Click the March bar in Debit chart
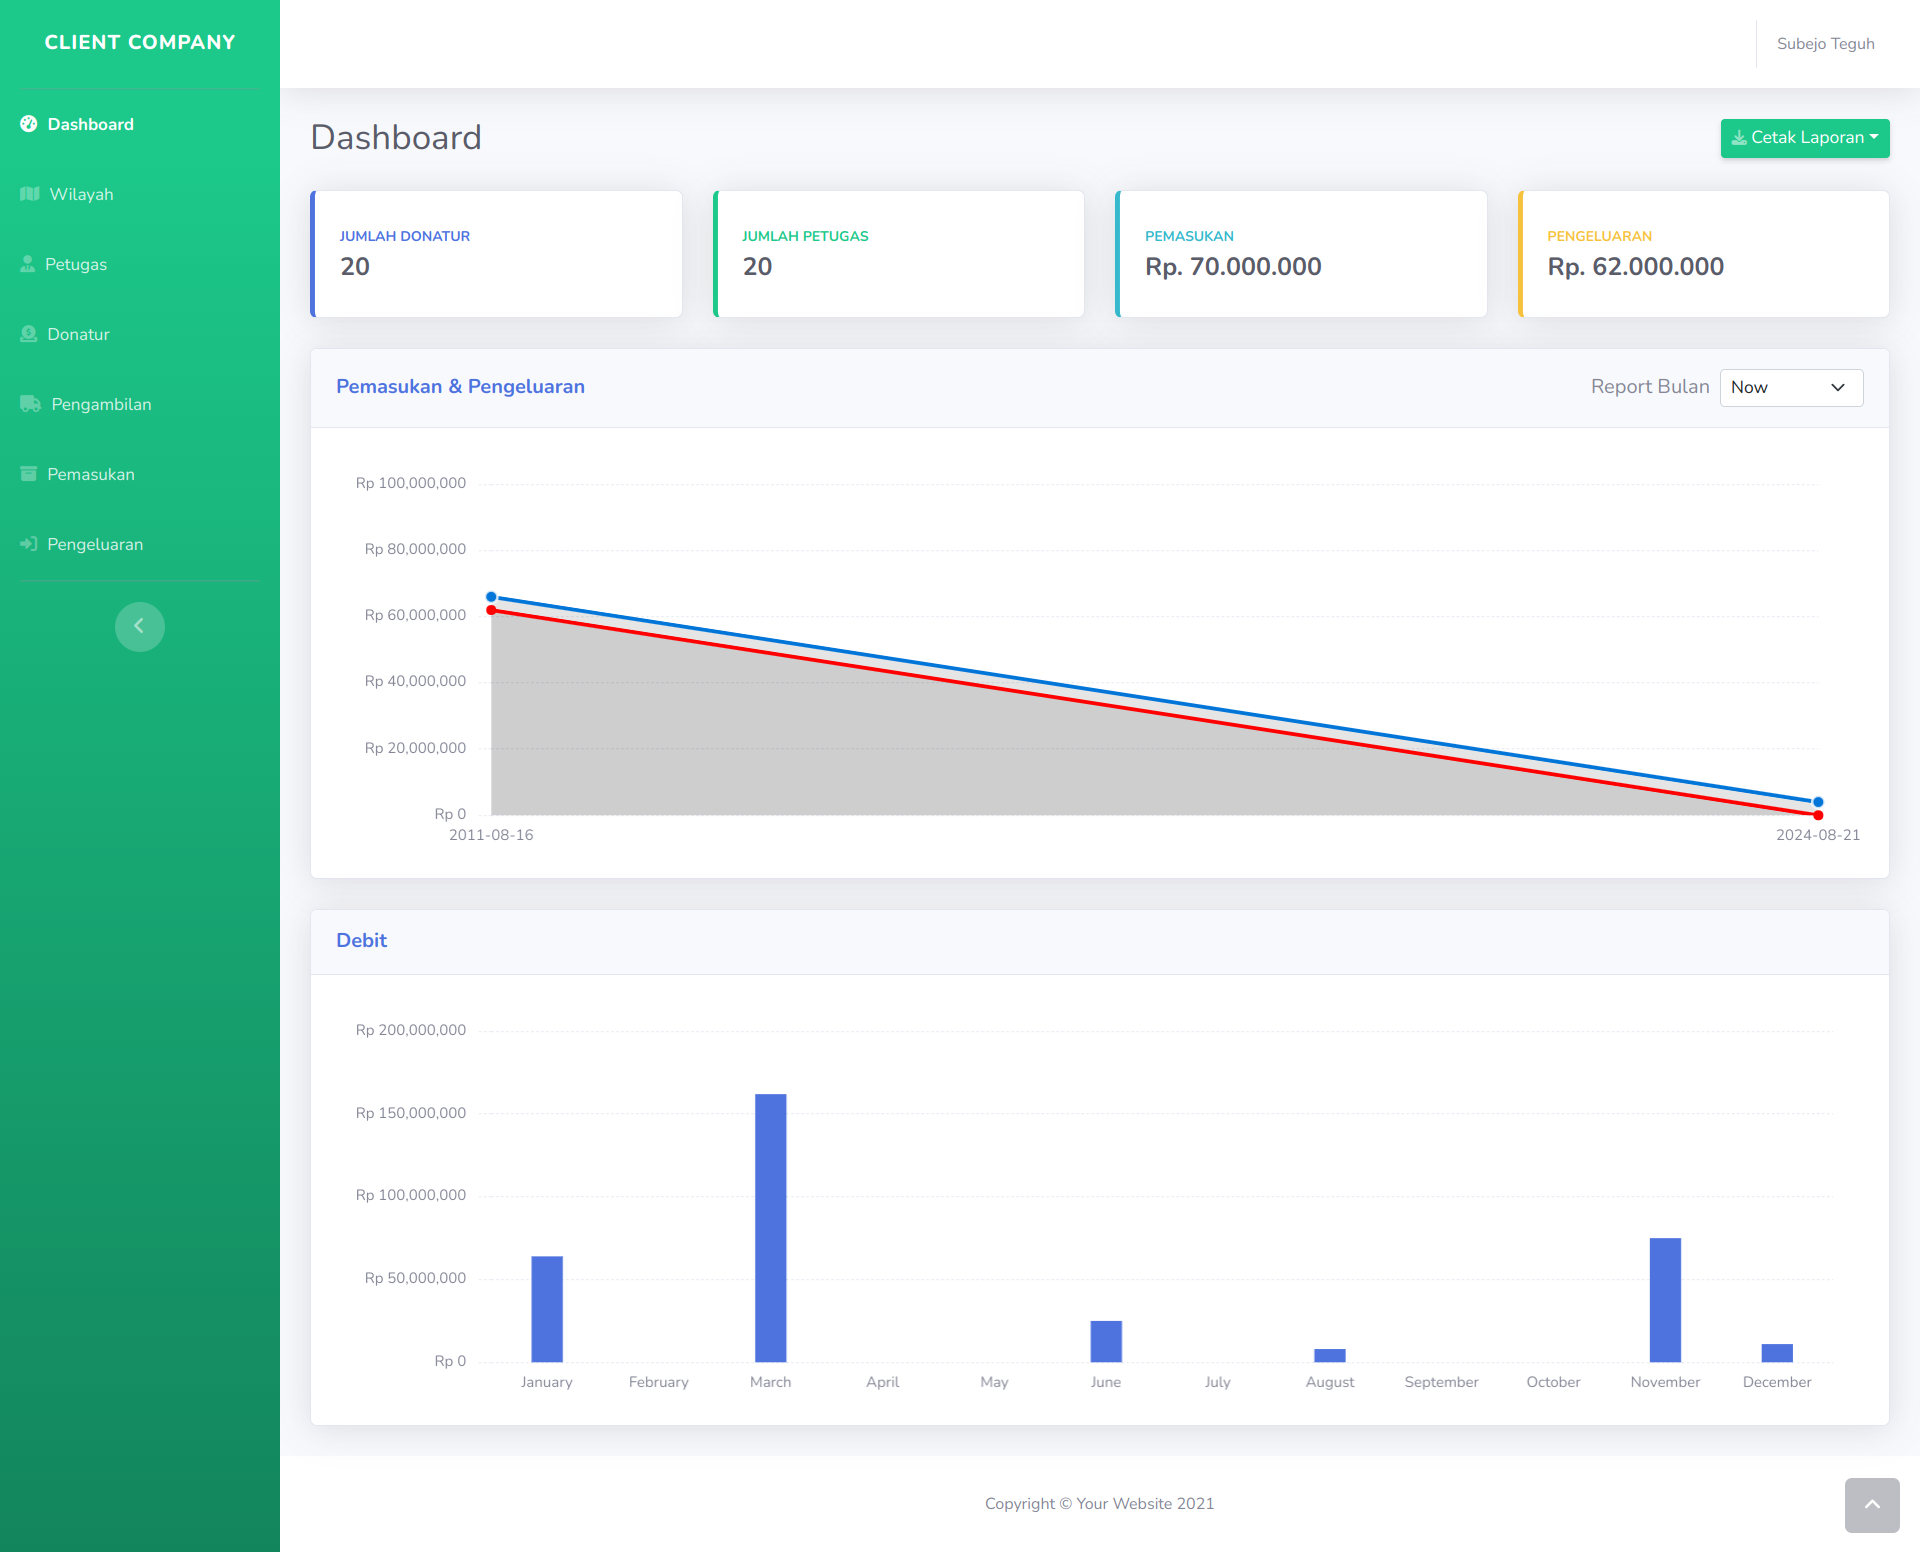Viewport: 1920px width, 1552px height. coord(770,1228)
